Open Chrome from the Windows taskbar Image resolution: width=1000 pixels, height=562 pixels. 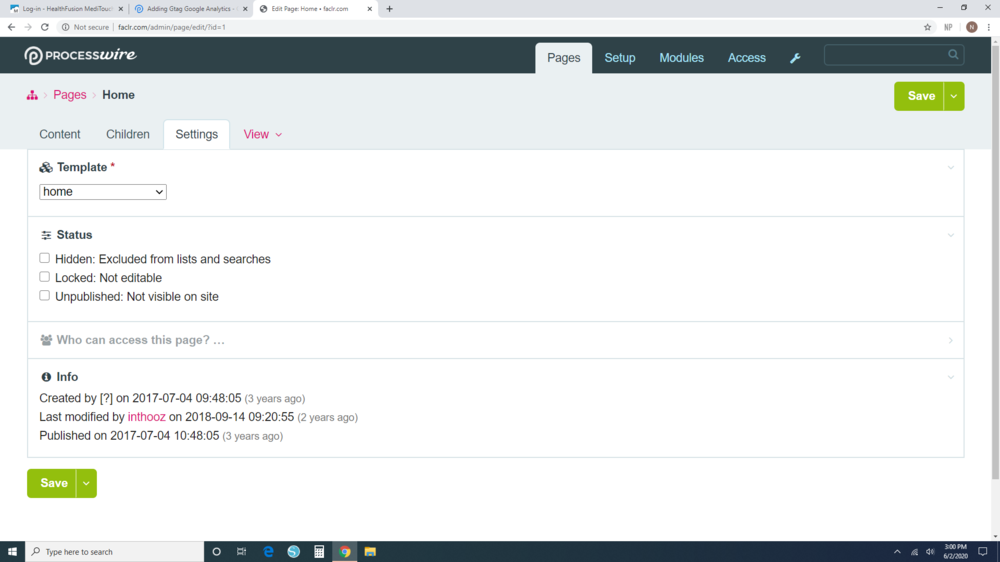[345, 551]
